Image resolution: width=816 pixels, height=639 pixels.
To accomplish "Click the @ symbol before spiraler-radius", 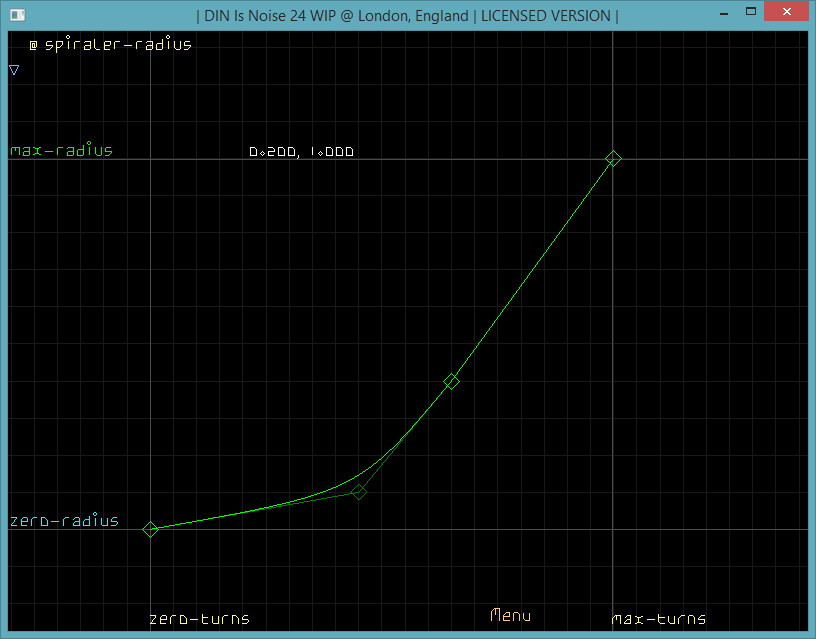I will (33, 46).
